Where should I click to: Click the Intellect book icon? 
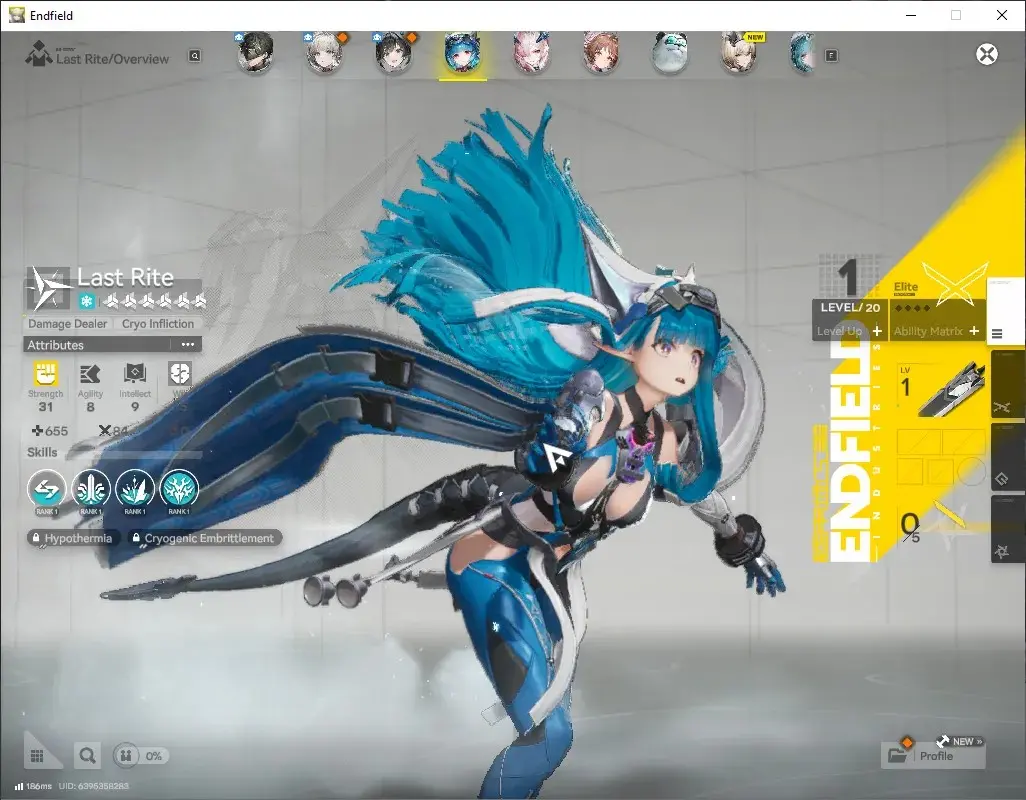[135, 374]
